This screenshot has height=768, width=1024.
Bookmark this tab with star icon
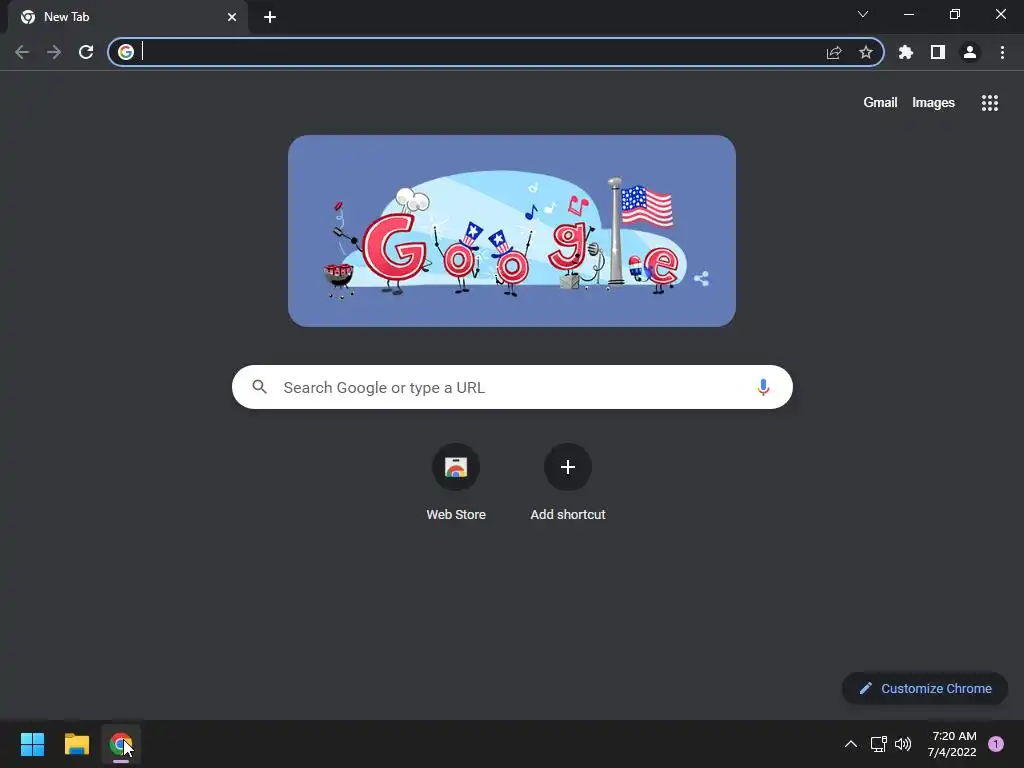click(866, 52)
